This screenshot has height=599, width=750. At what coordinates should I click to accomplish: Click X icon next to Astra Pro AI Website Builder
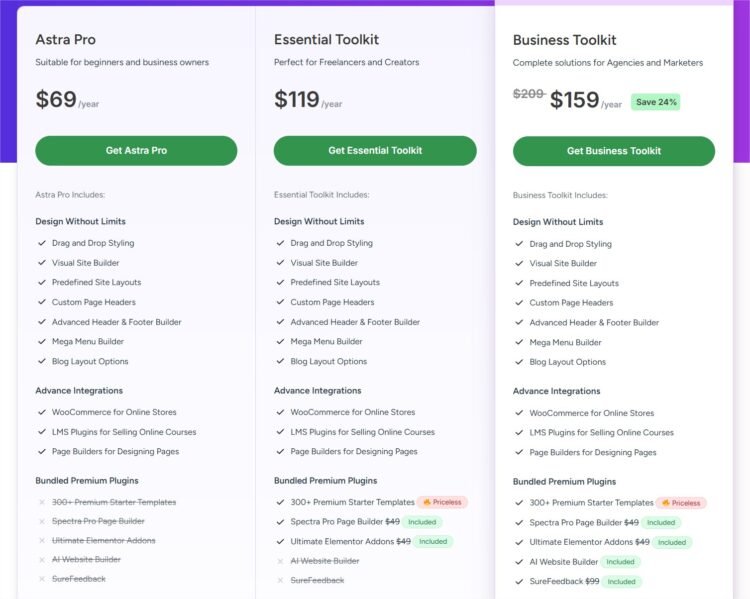tap(42, 560)
